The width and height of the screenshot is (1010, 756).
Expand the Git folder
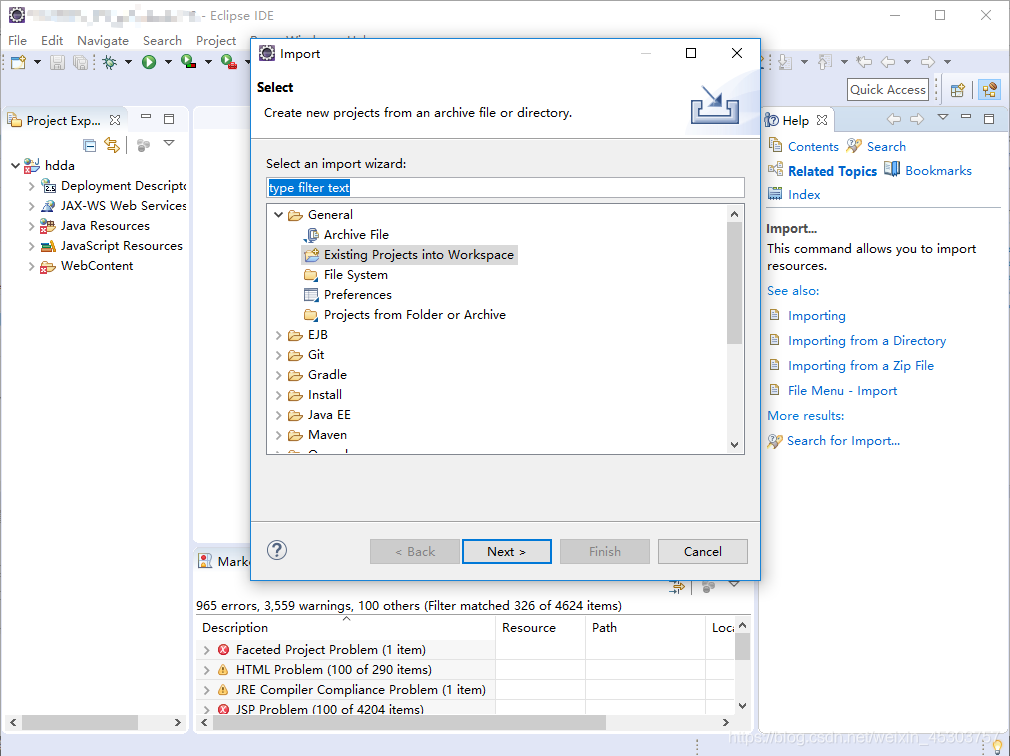pos(278,355)
